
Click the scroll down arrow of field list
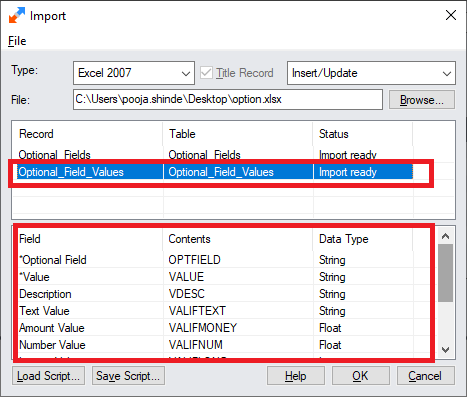(x=445, y=350)
